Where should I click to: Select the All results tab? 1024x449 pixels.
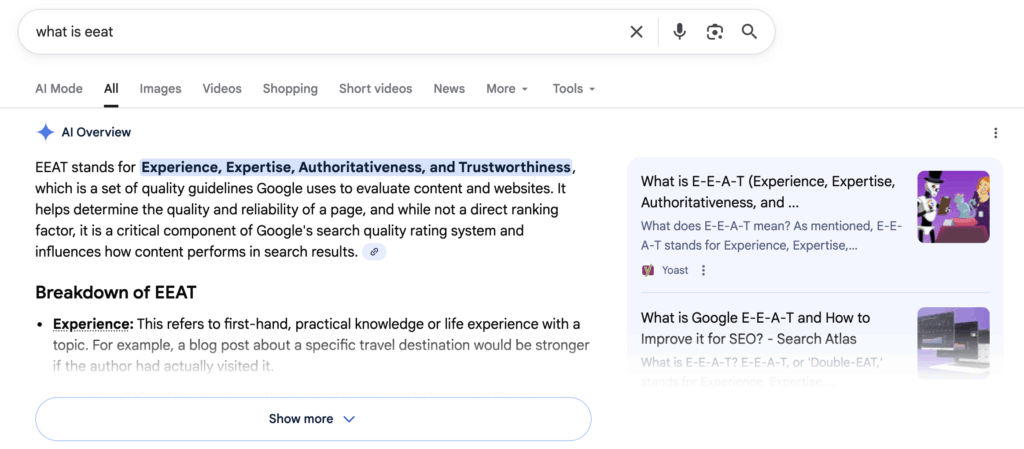click(111, 89)
